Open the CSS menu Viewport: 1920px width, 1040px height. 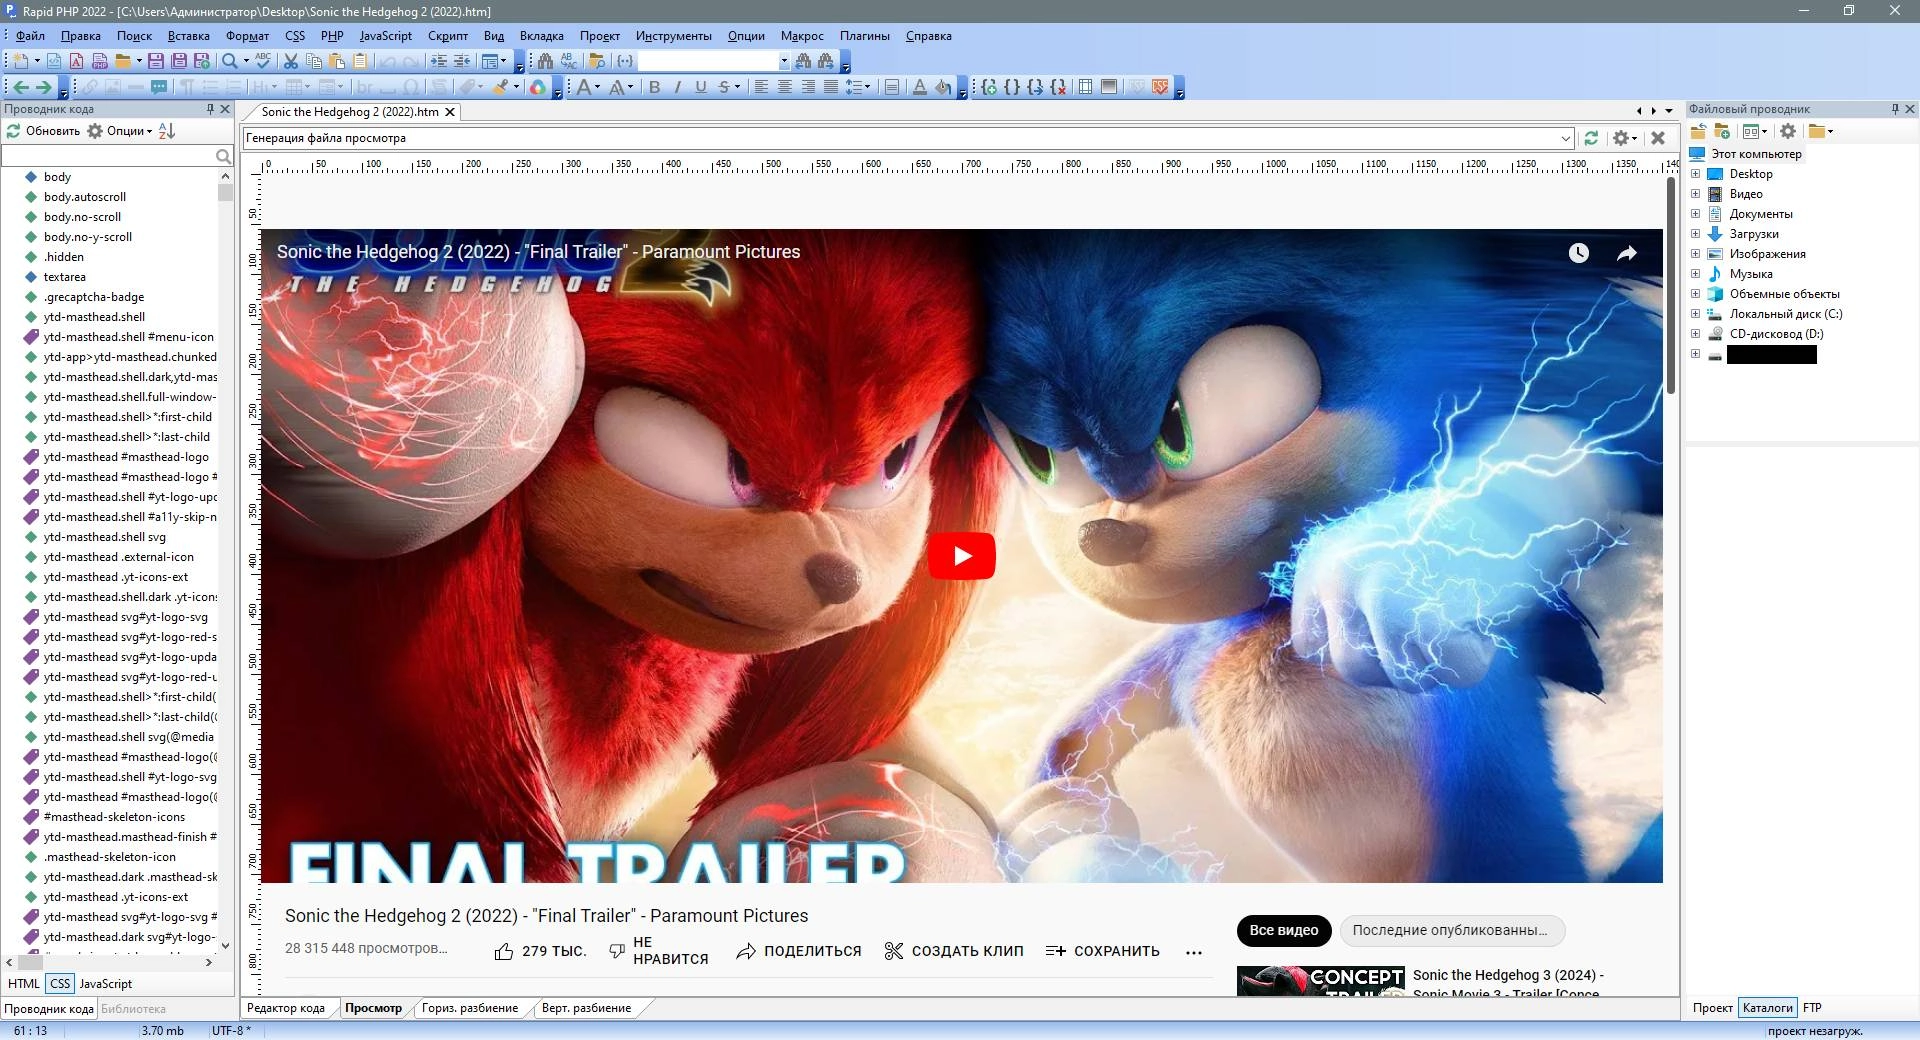click(x=295, y=36)
